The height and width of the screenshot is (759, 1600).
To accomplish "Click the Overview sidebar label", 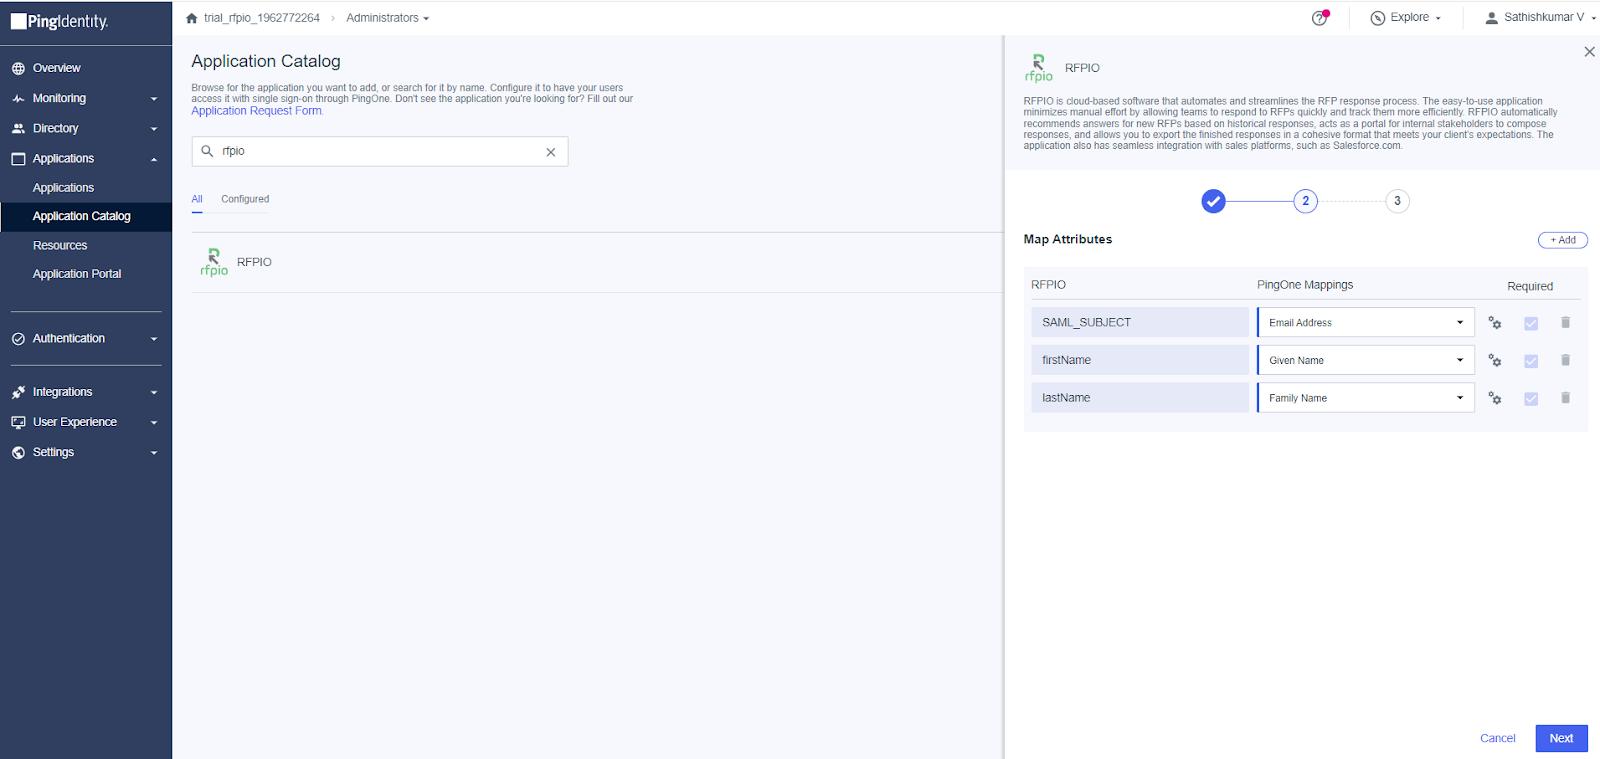I will coord(56,68).
